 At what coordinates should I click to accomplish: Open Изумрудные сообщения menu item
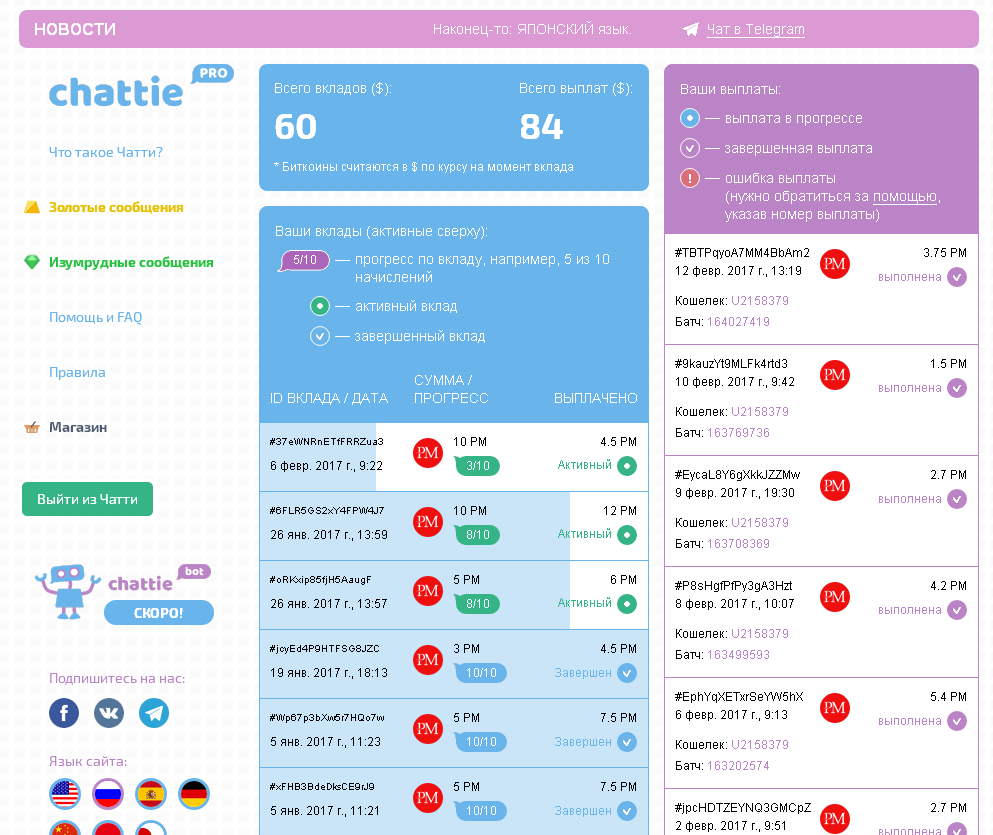[131, 262]
